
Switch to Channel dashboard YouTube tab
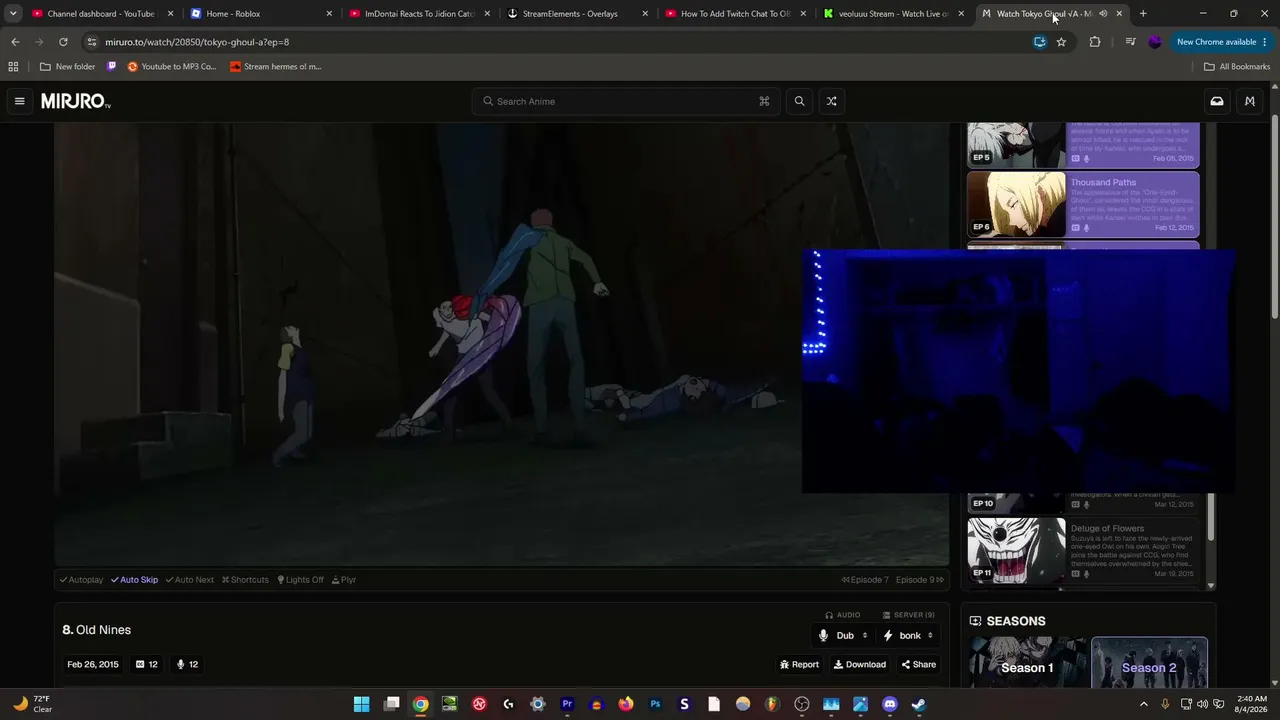pyautogui.click(x=103, y=14)
